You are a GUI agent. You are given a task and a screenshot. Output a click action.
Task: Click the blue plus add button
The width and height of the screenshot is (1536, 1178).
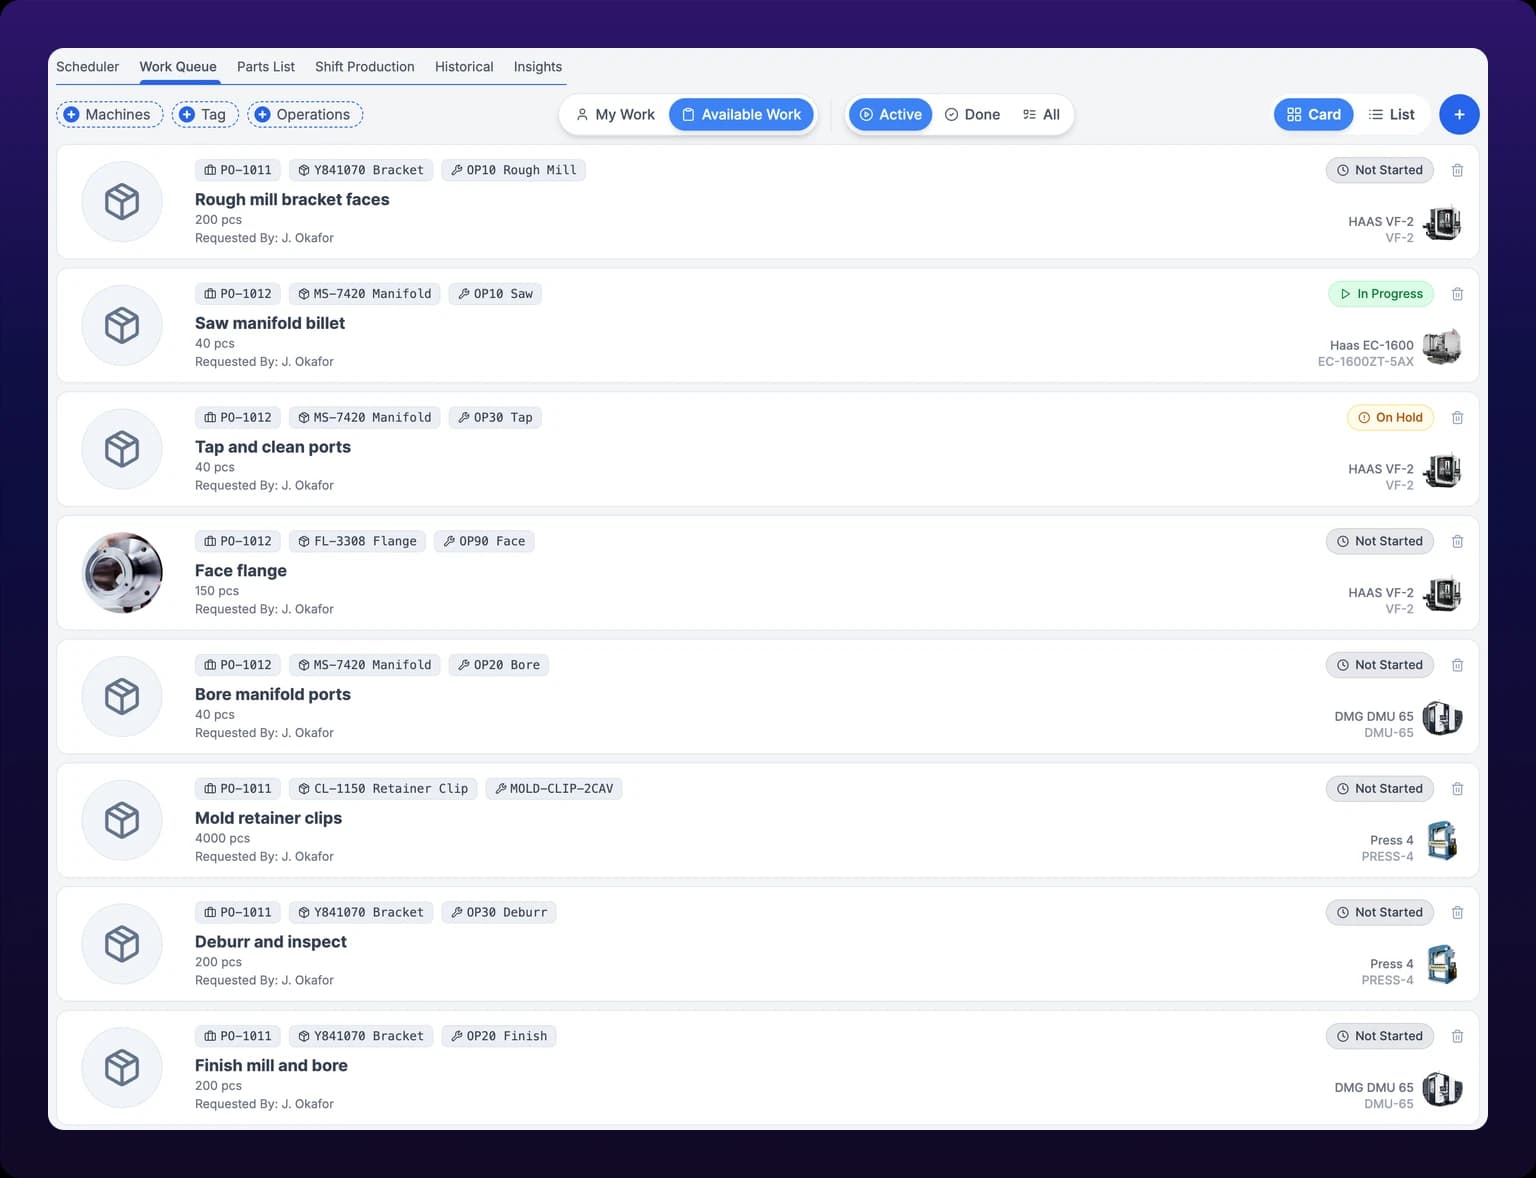click(1459, 114)
